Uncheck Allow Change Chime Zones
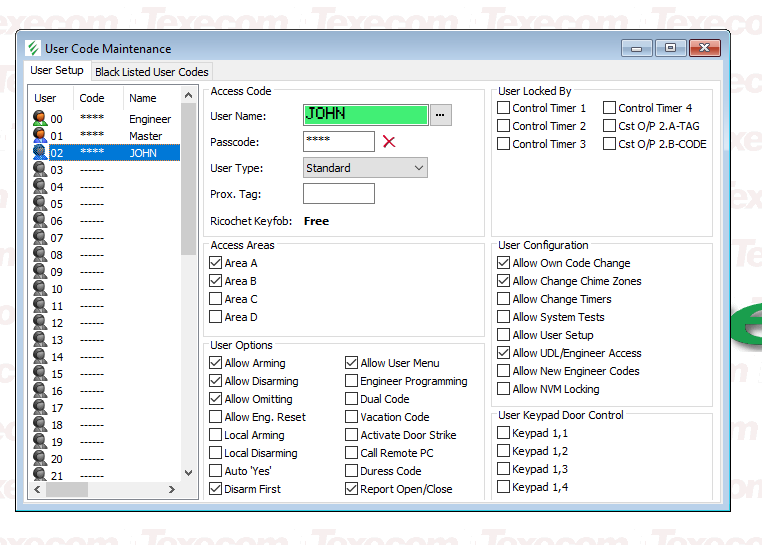Image resolution: width=762 pixels, height=545 pixels. click(504, 281)
